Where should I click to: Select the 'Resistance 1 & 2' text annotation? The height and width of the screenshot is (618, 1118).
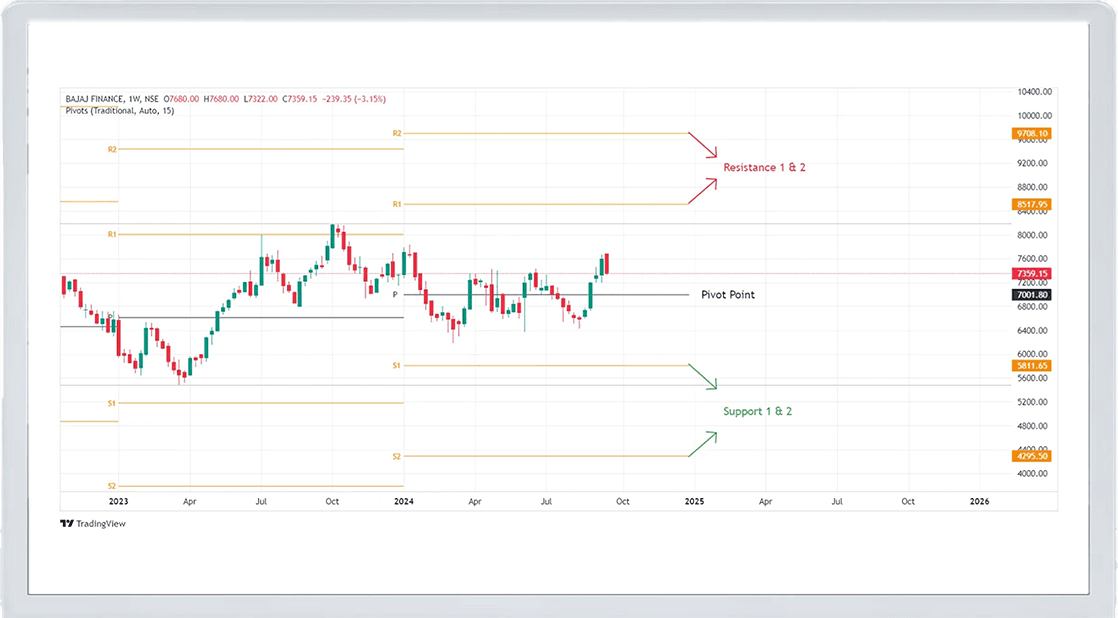coord(764,167)
